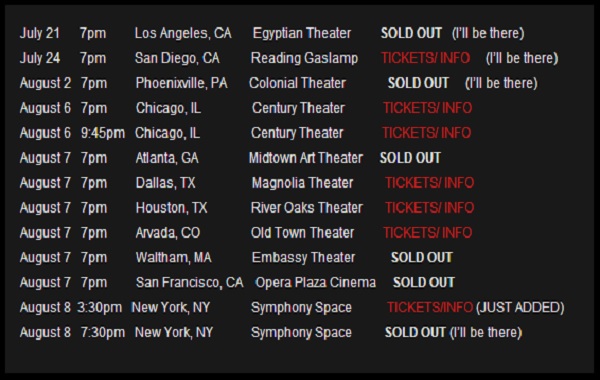This screenshot has width=600, height=380.
Task: Click the Egyptian Theater venue name
Action: click(x=302, y=33)
